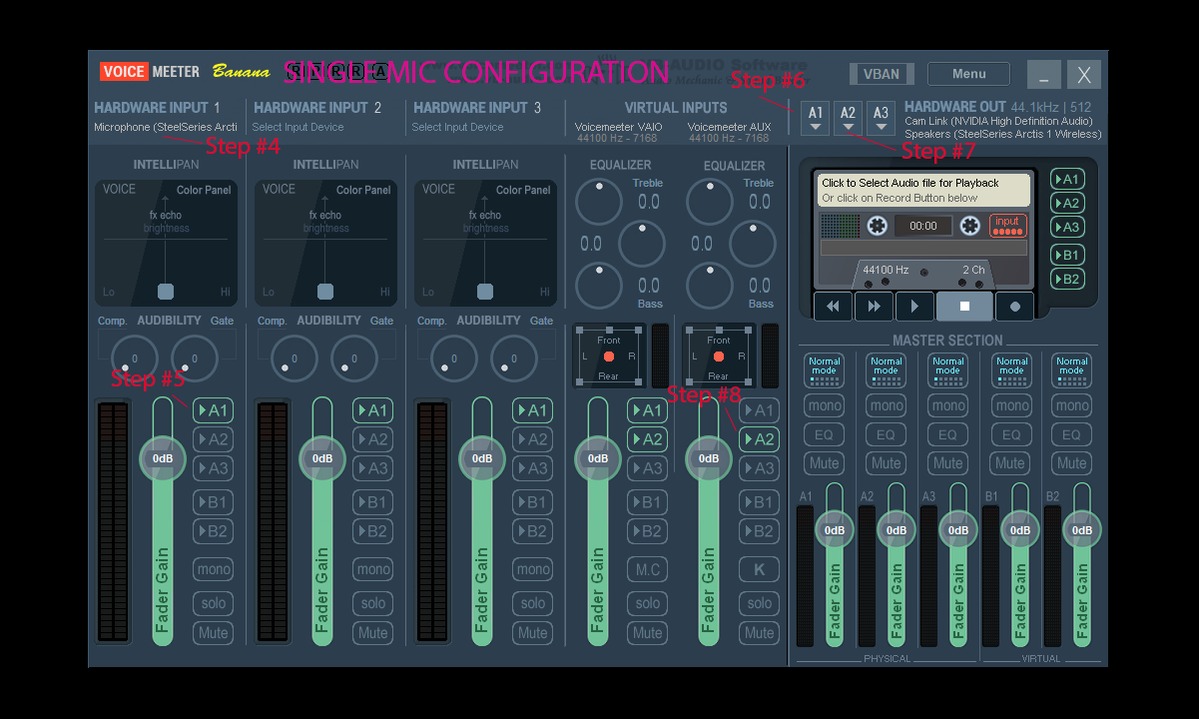Click the Voicemeeter AUX front/rear panner dot
Viewport: 1199px width, 719px height.
[x=719, y=356]
